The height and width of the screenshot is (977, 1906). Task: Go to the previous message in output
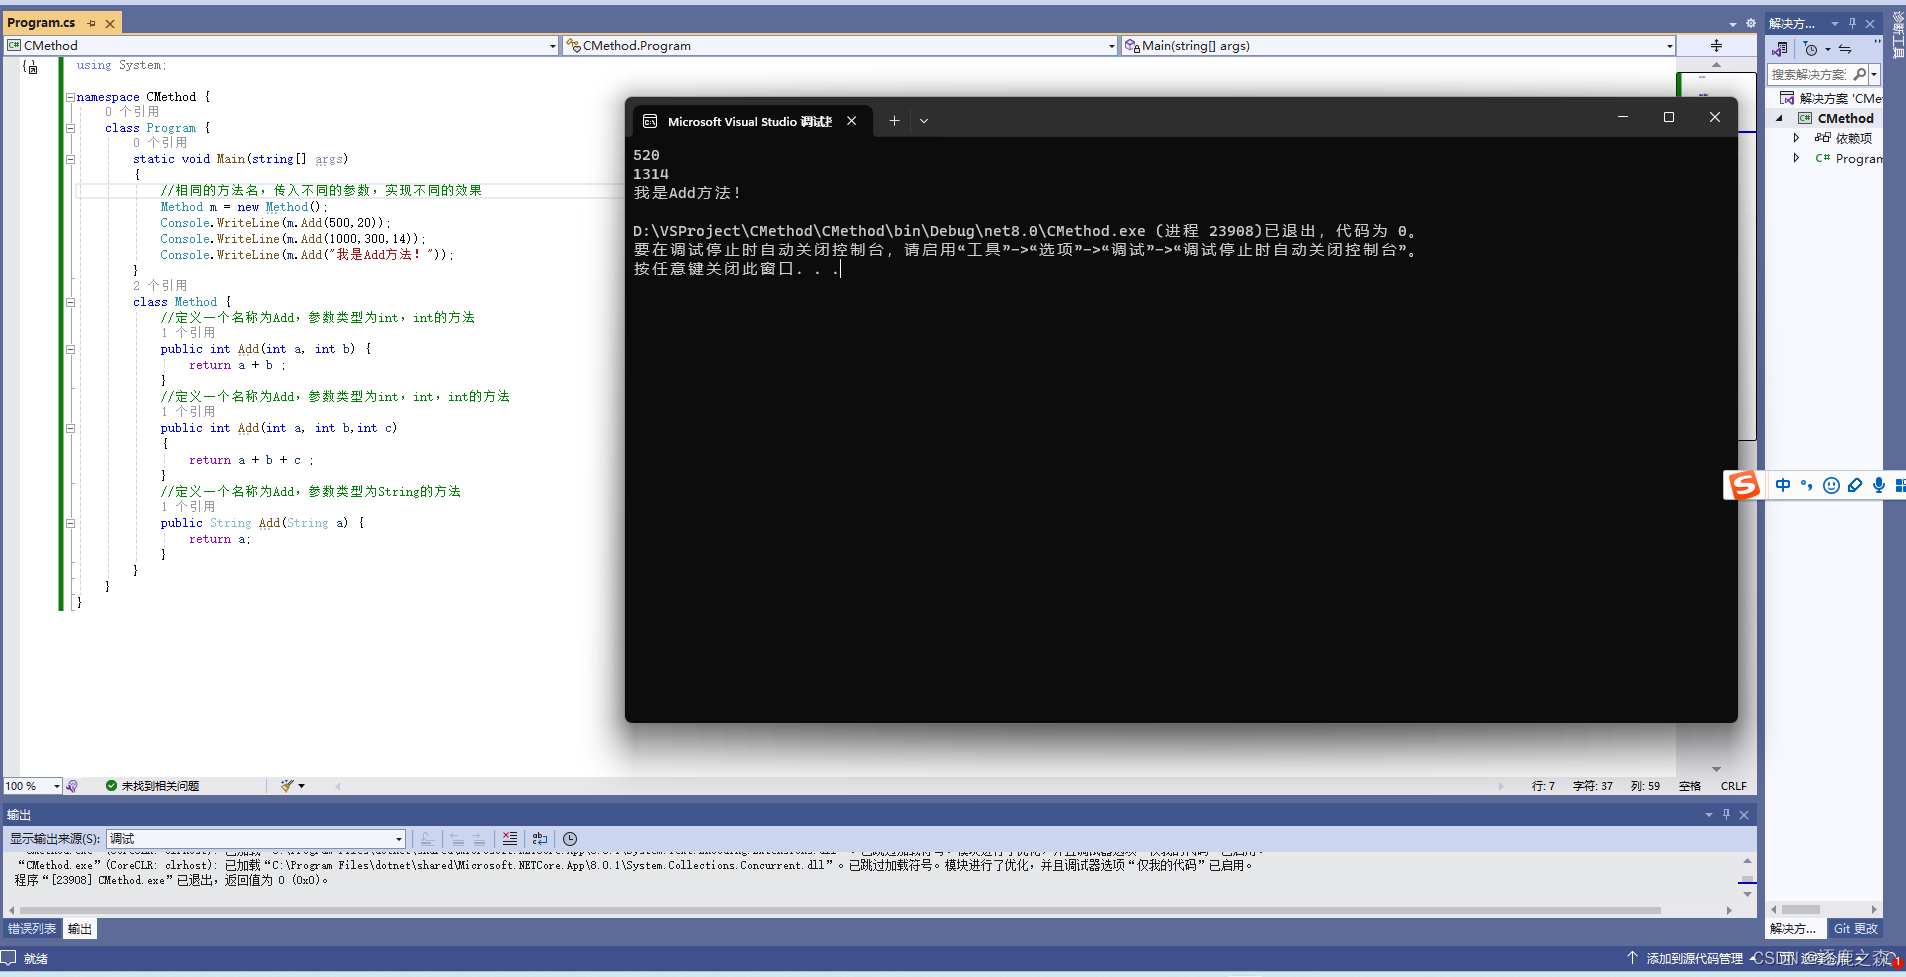pyautogui.click(x=457, y=839)
